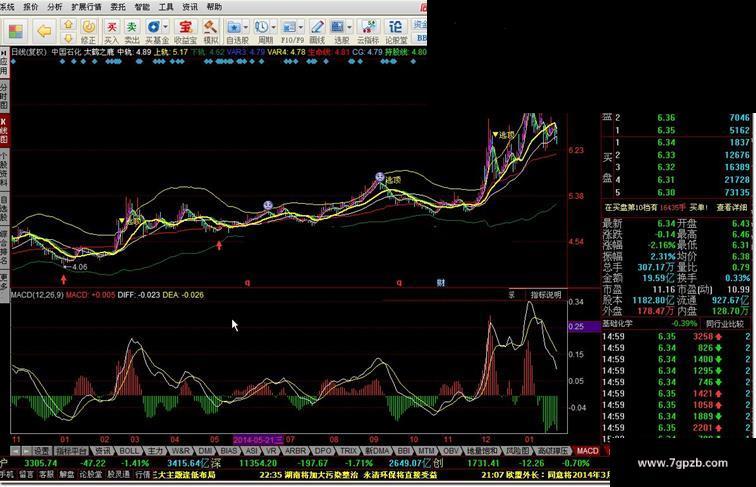Open the 模拟 gavel icon
756x487 pixels.
tap(210, 31)
